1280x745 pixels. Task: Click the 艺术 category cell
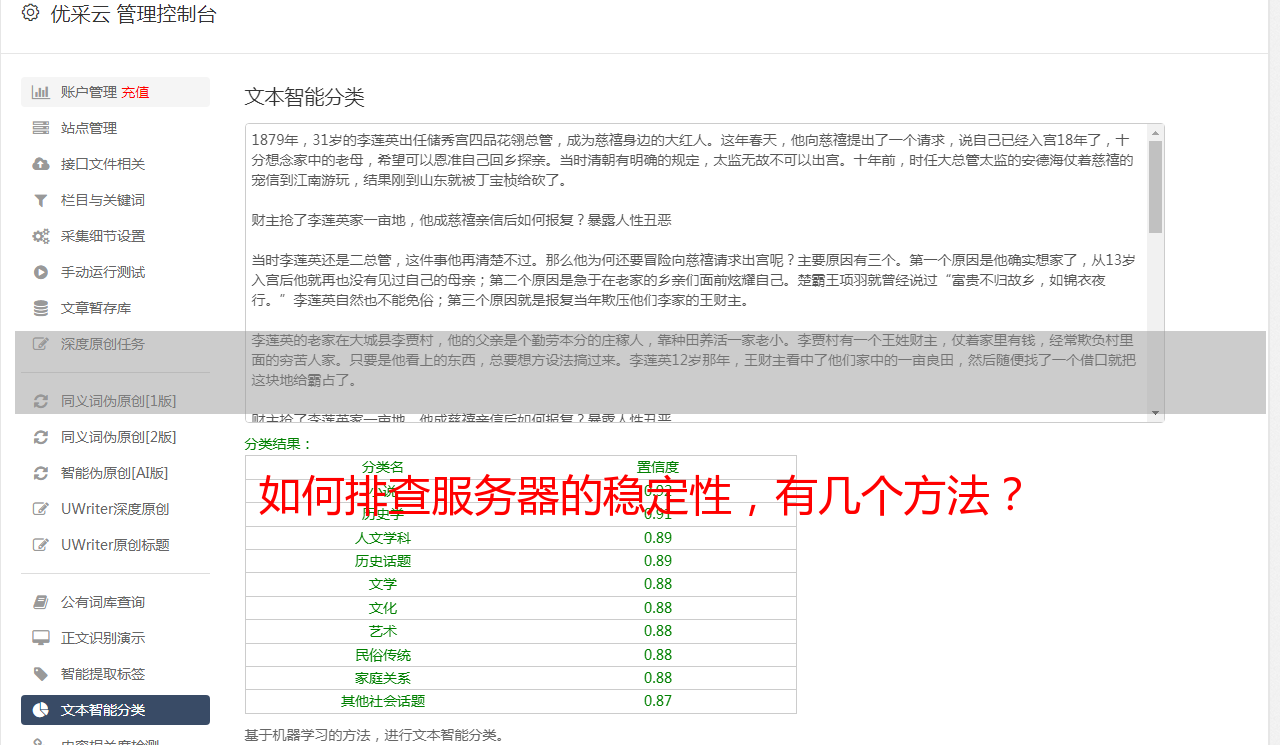tap(383, 631)
